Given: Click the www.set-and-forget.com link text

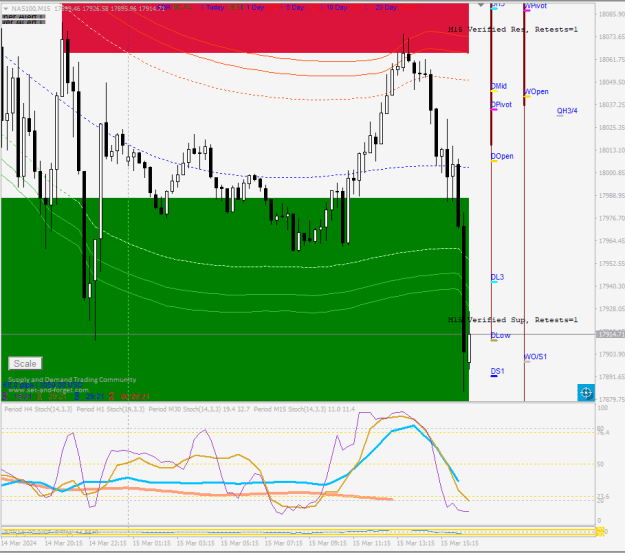Looking at the screenshot, I should (48, 390).
